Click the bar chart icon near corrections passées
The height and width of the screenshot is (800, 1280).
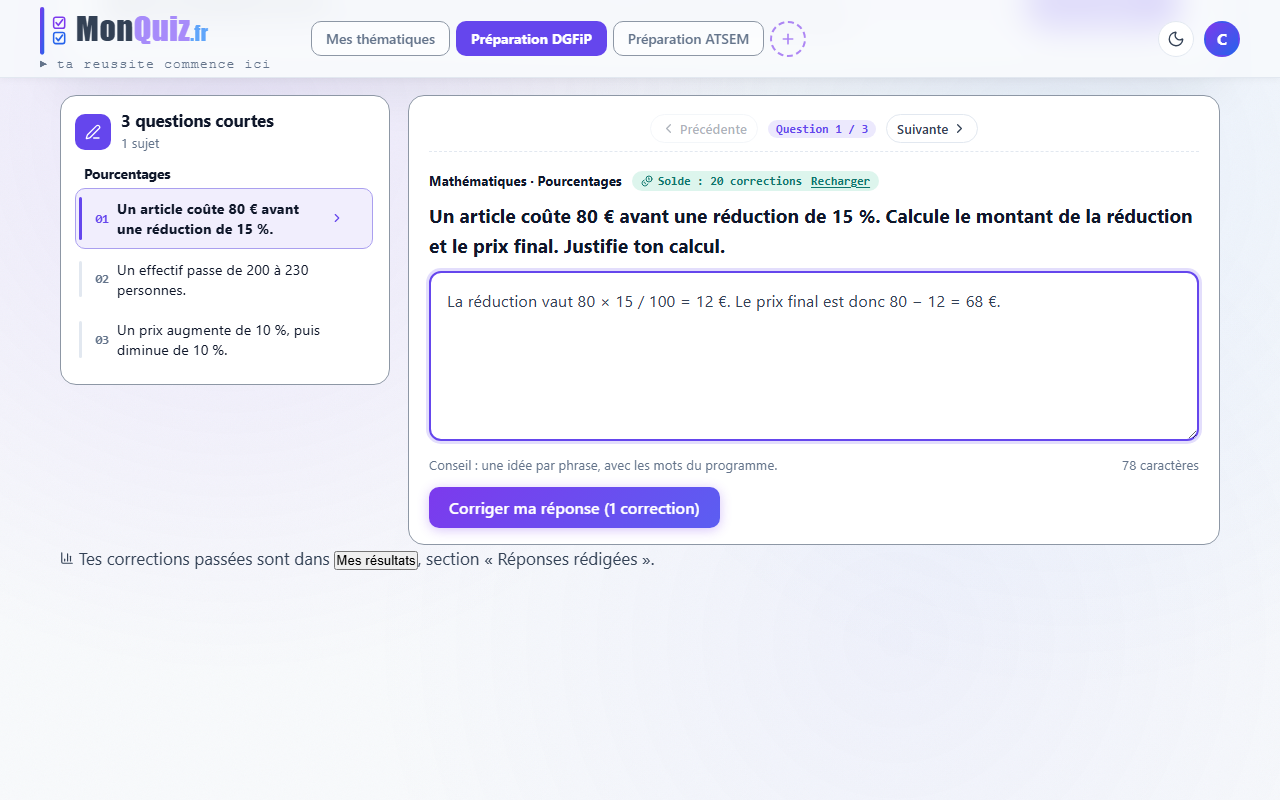pyautogui.click(x=67, y=559)
